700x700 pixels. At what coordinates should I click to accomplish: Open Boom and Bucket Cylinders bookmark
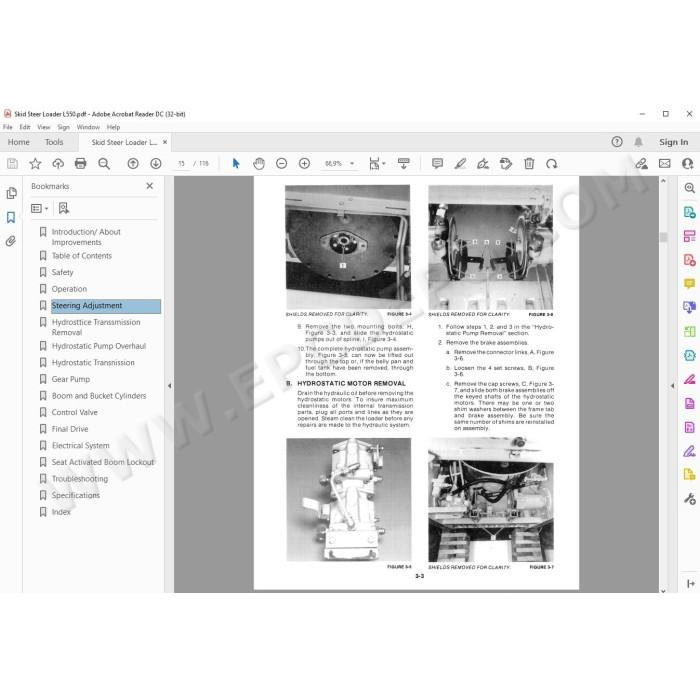click(99, 396)
